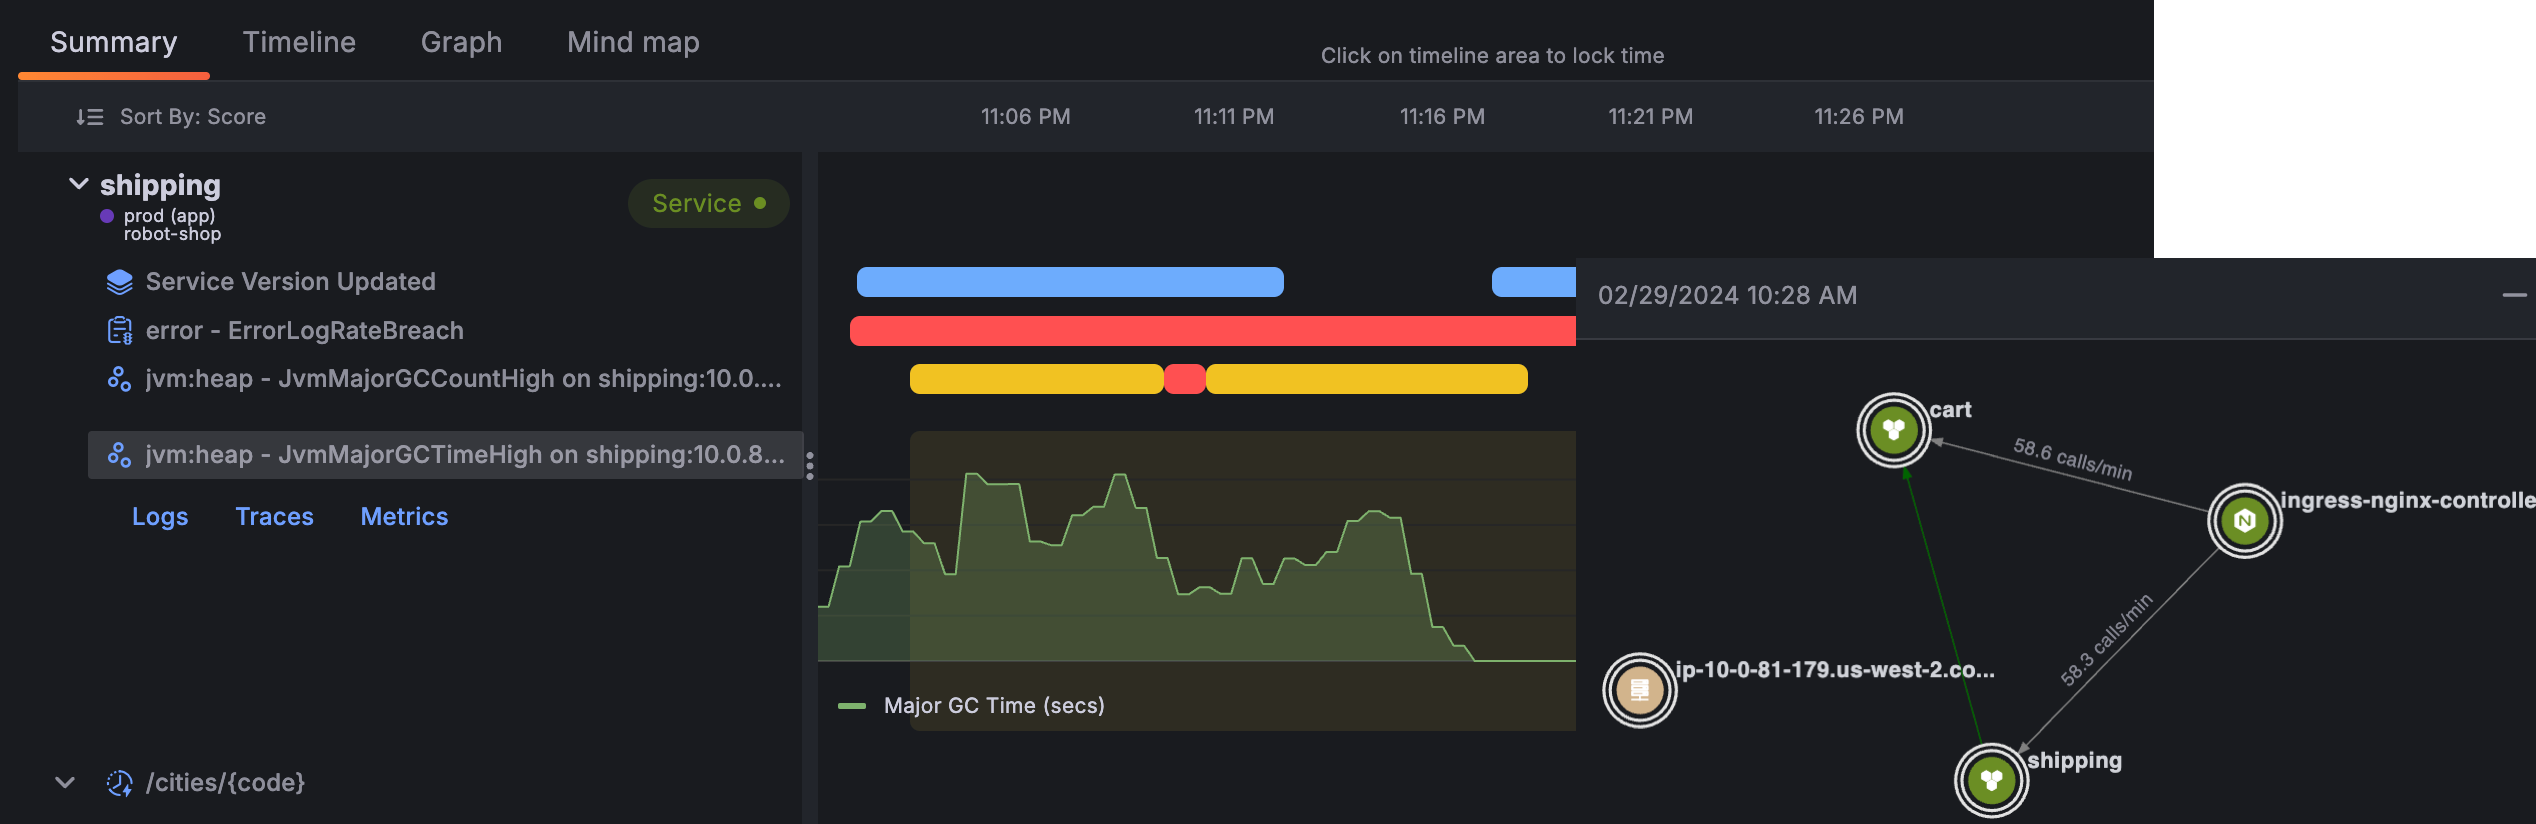The image size is (2536, 824).
Task: Click the red ErrorLogRateBreach timeline bar
Action: click(1210, 331)
